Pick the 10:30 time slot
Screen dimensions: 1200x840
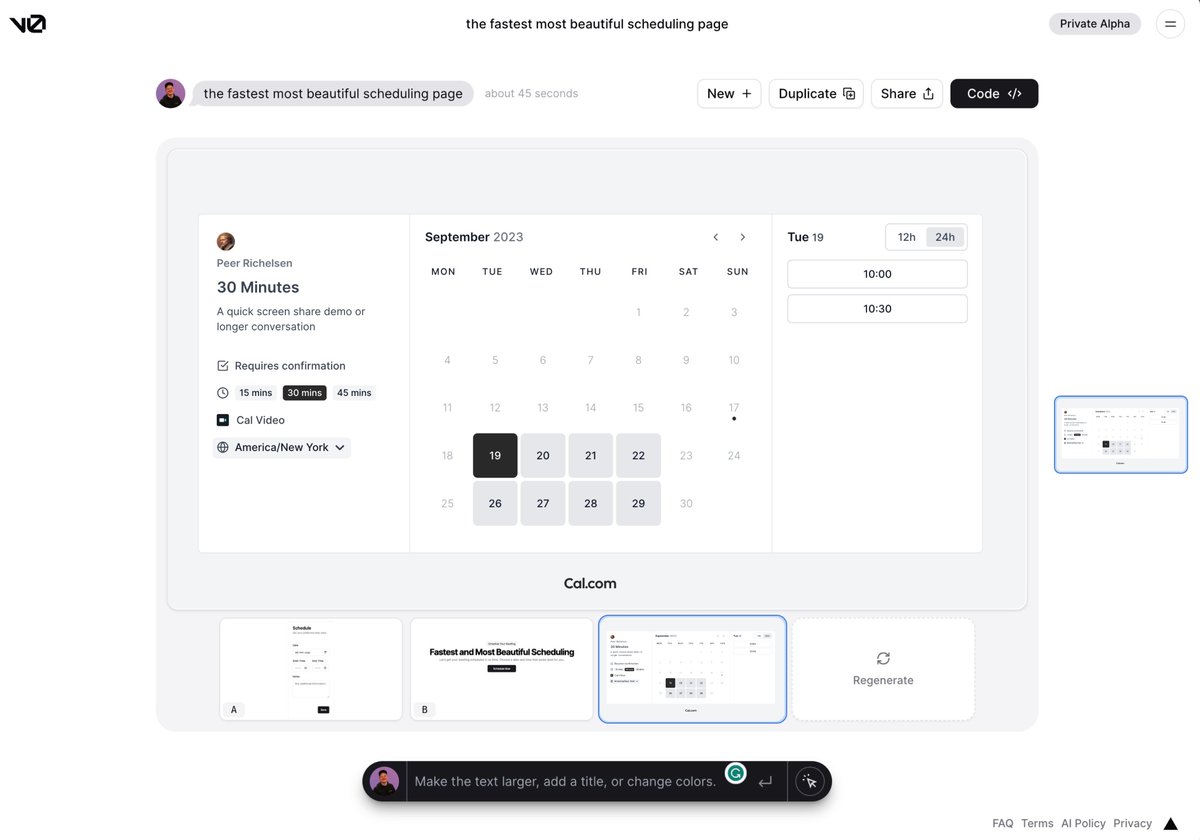point(877,309)
